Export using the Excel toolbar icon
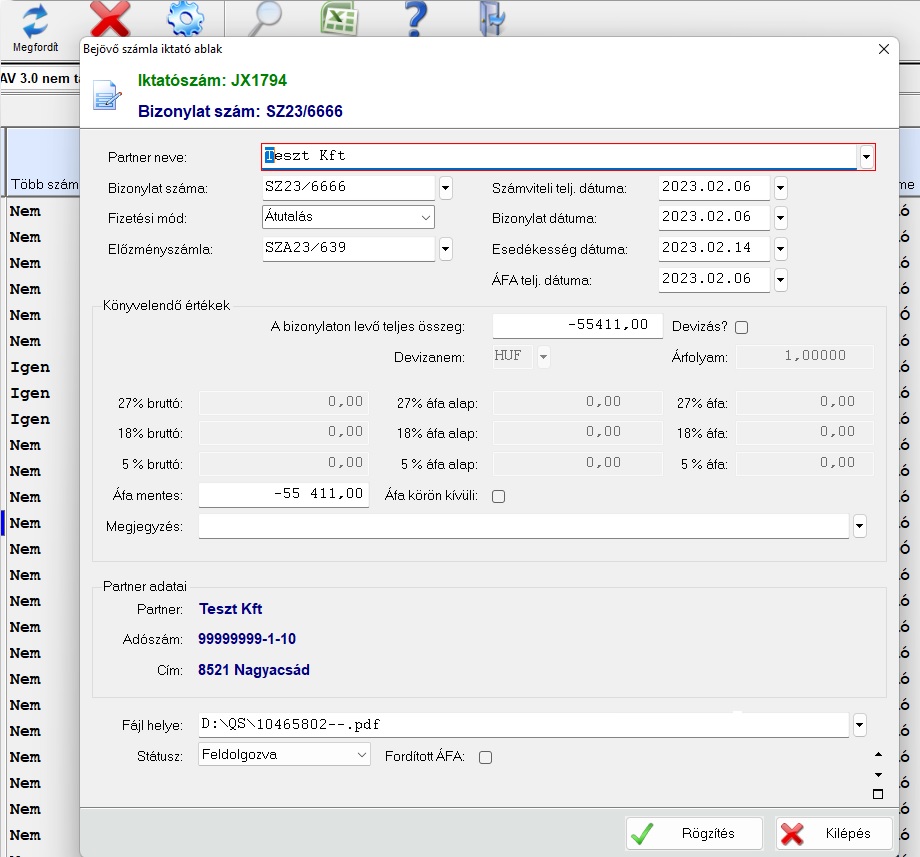This screenshot has width=920, height=857. point(339,19)
